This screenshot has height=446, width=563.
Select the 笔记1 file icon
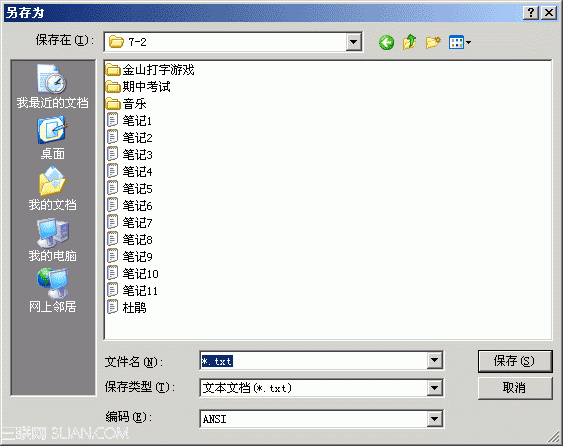coord(112,120)
